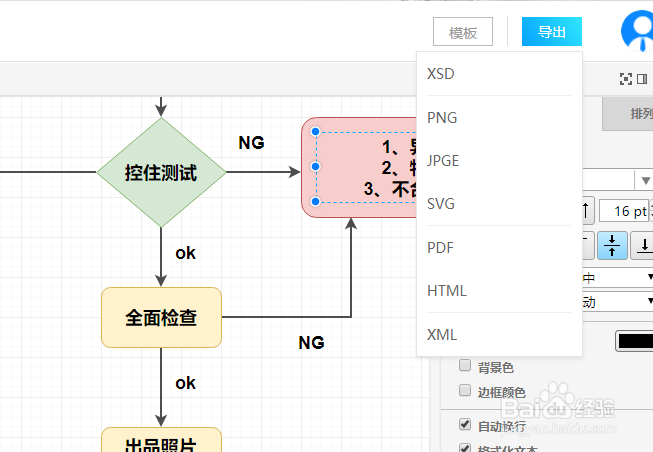The image size is (653, 452).
Task: Click the fullscreen fit icon
Action: click(x=626, y=79)
